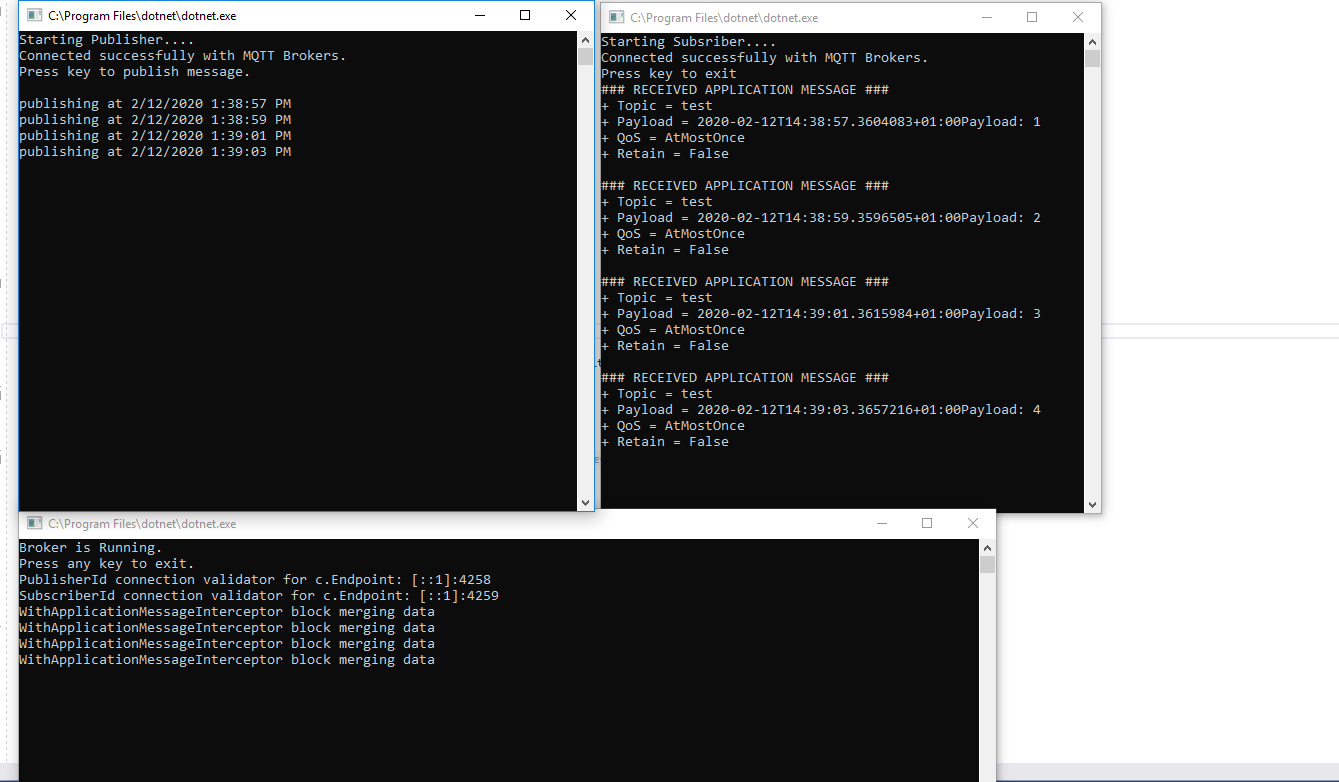Maximize the Subscriber console window
This screenshot has width=1339, height=782.
(1032, 18)
